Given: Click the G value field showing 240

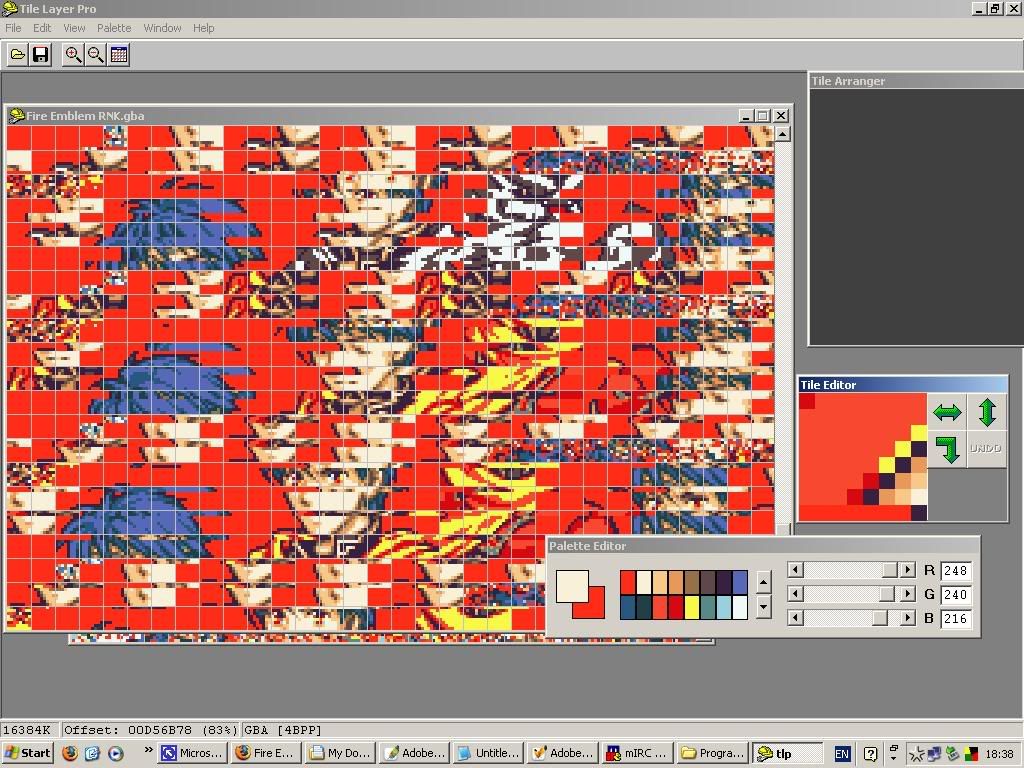Looking at the screenshot, I should point(955,595).
